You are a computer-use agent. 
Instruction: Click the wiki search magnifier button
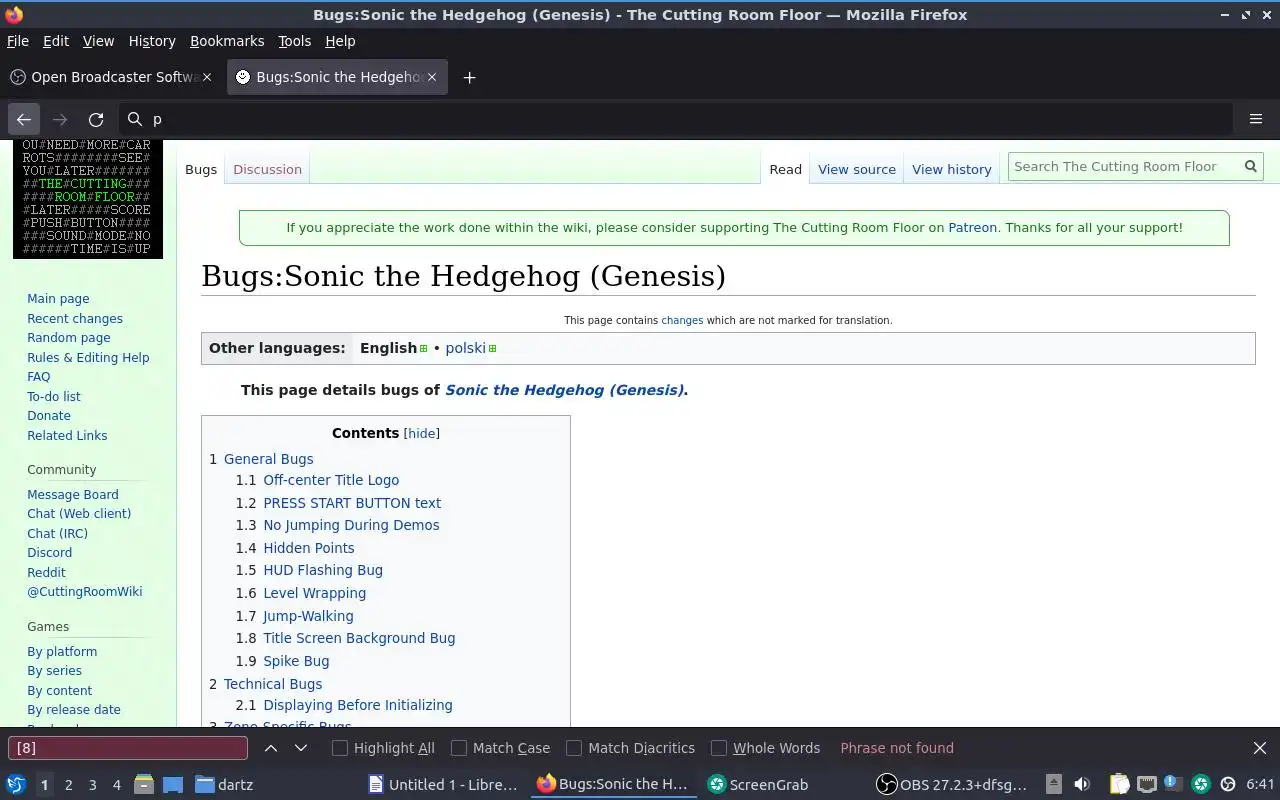1250,167
